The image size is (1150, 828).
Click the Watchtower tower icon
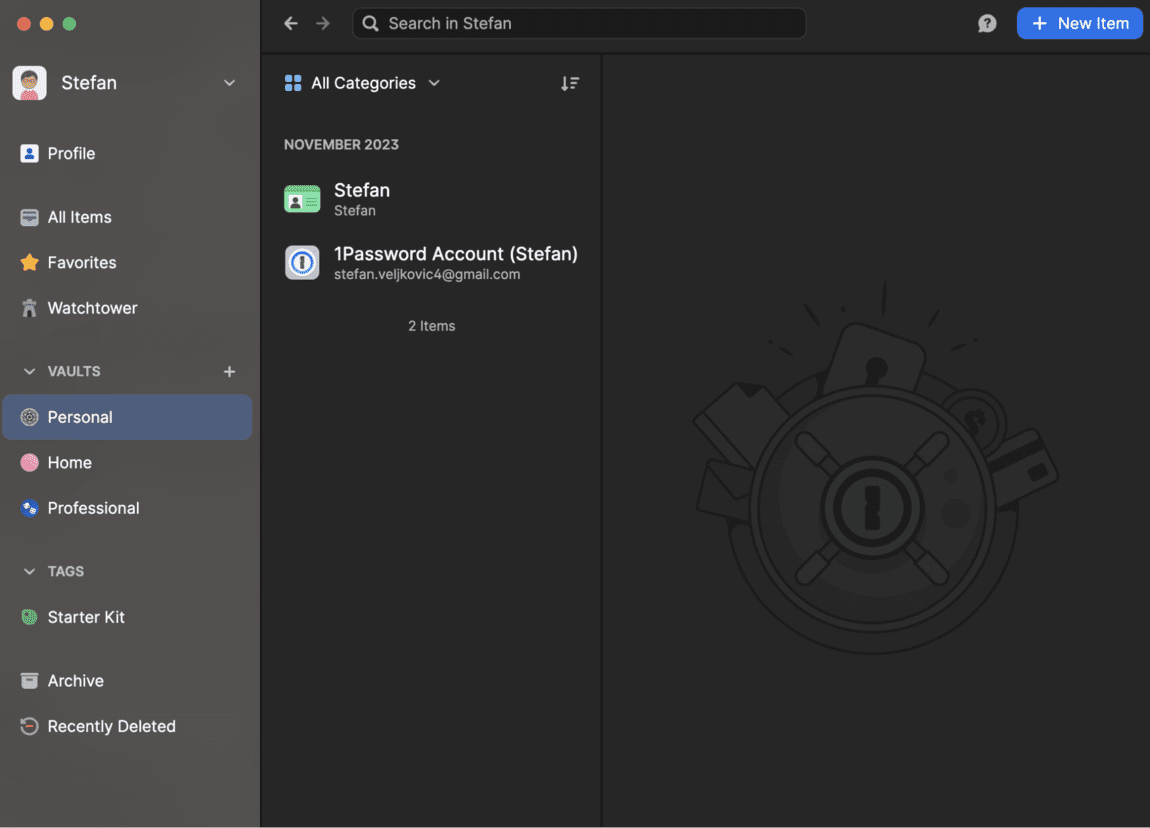point(29,308)
